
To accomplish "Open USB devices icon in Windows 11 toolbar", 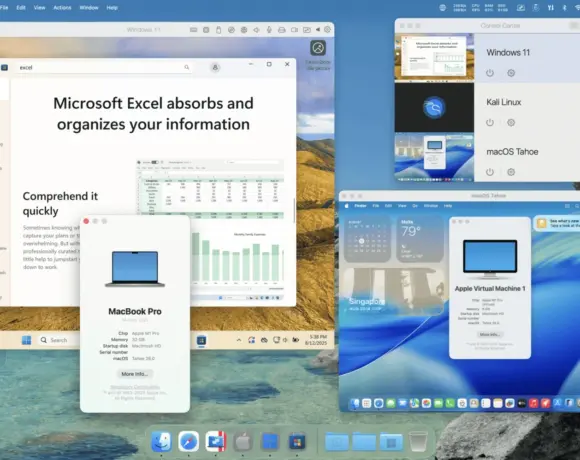I will tap(219, 30).
